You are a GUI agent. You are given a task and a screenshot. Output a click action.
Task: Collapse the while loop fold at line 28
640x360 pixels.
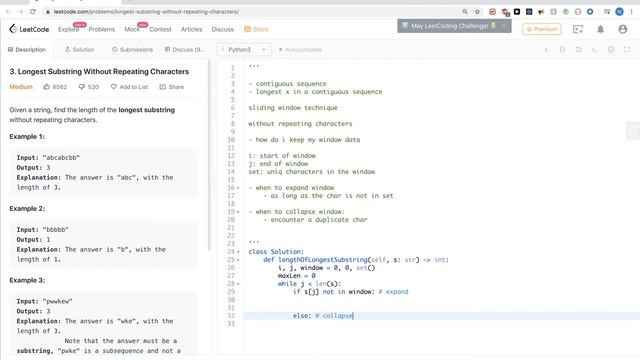[x=238, y=284]
